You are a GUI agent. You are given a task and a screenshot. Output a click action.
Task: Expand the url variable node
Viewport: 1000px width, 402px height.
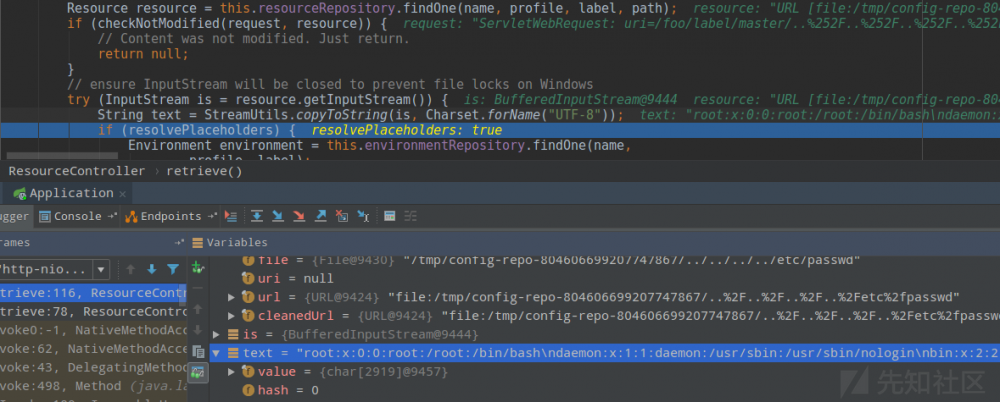(232, 297)
